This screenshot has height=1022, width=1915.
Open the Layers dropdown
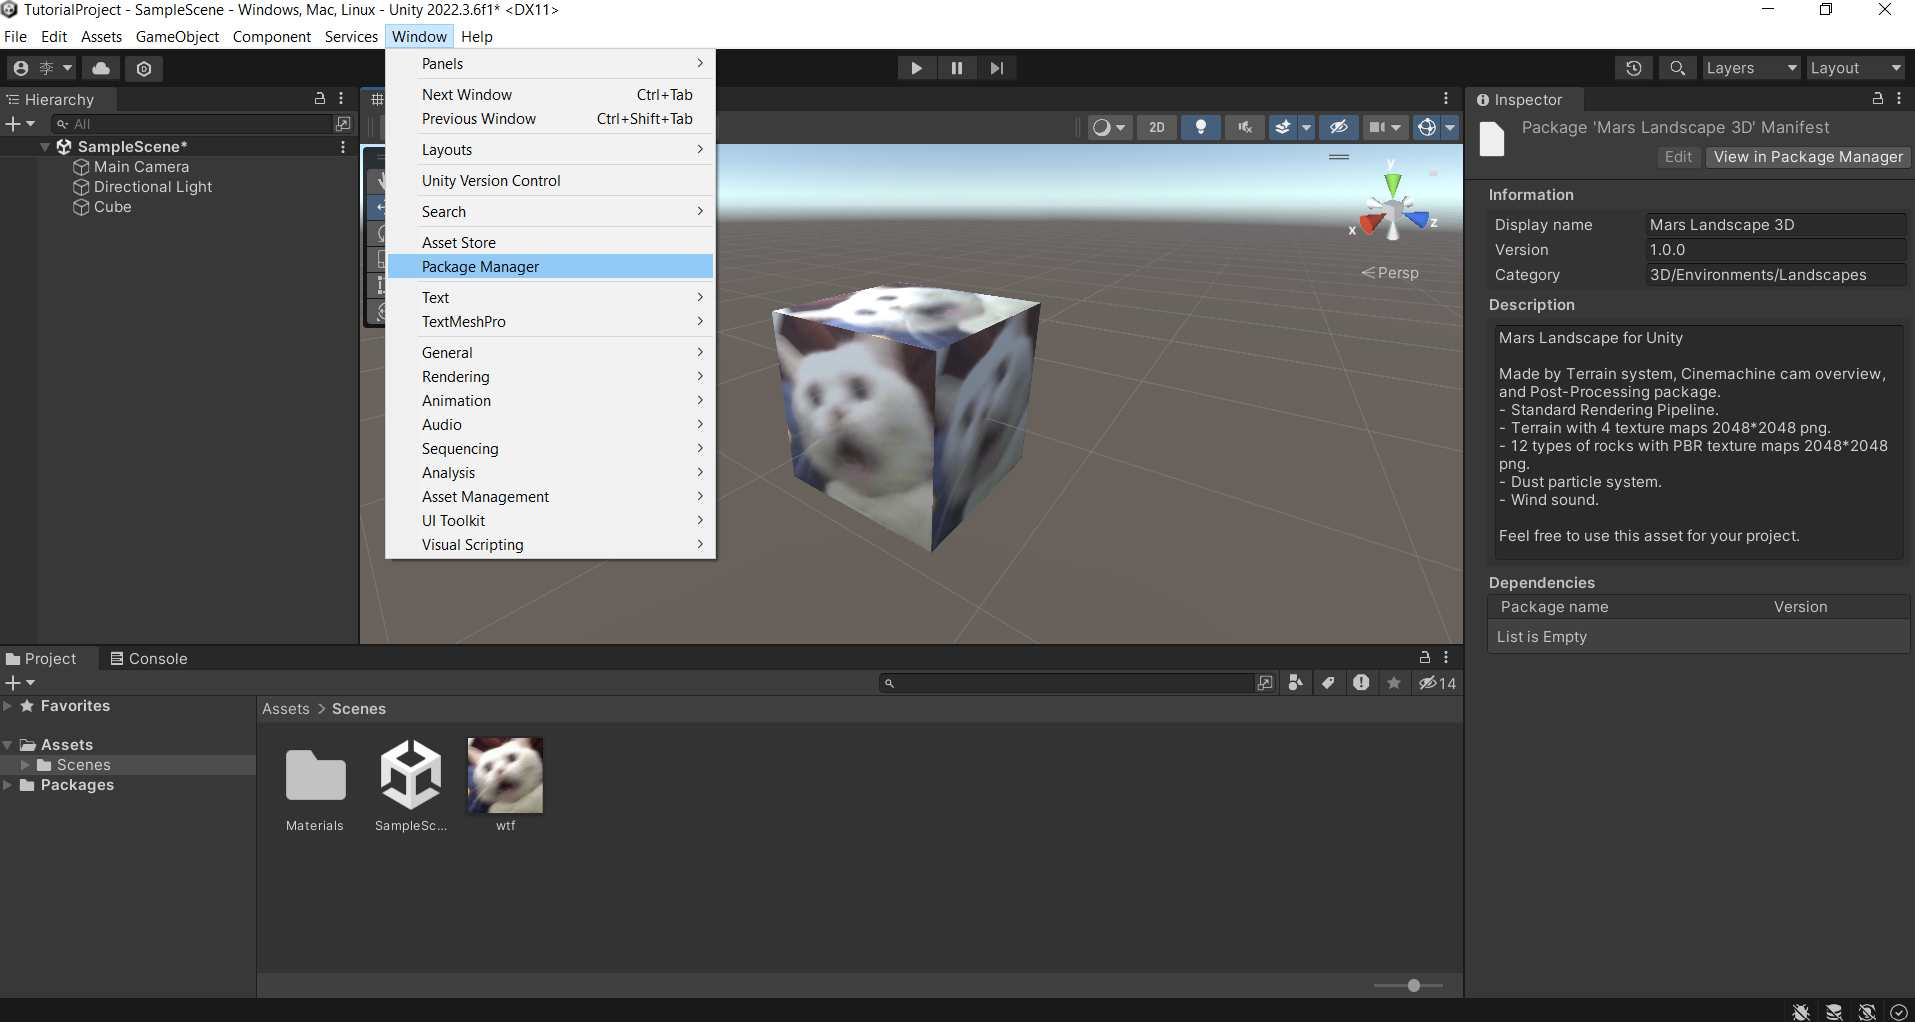1751,68
